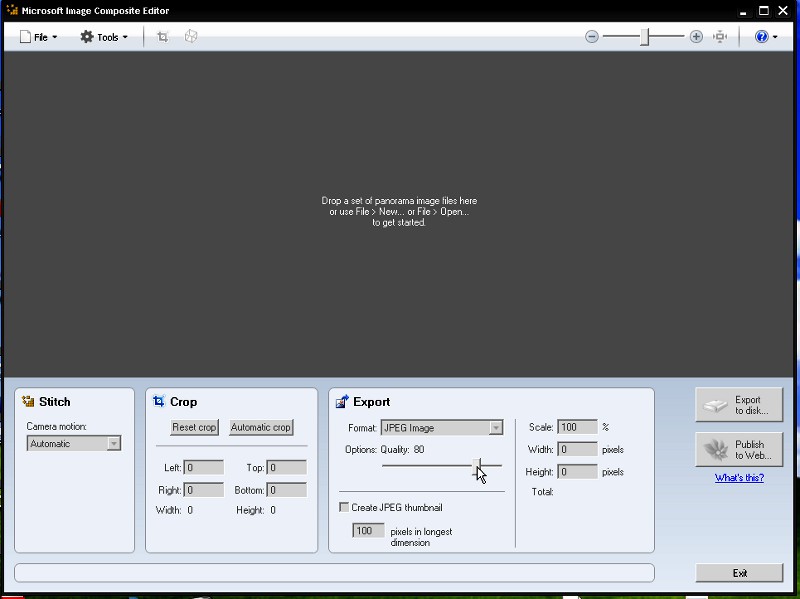Click the zoom out minus icon
The image size is (800, 599).
592,37
